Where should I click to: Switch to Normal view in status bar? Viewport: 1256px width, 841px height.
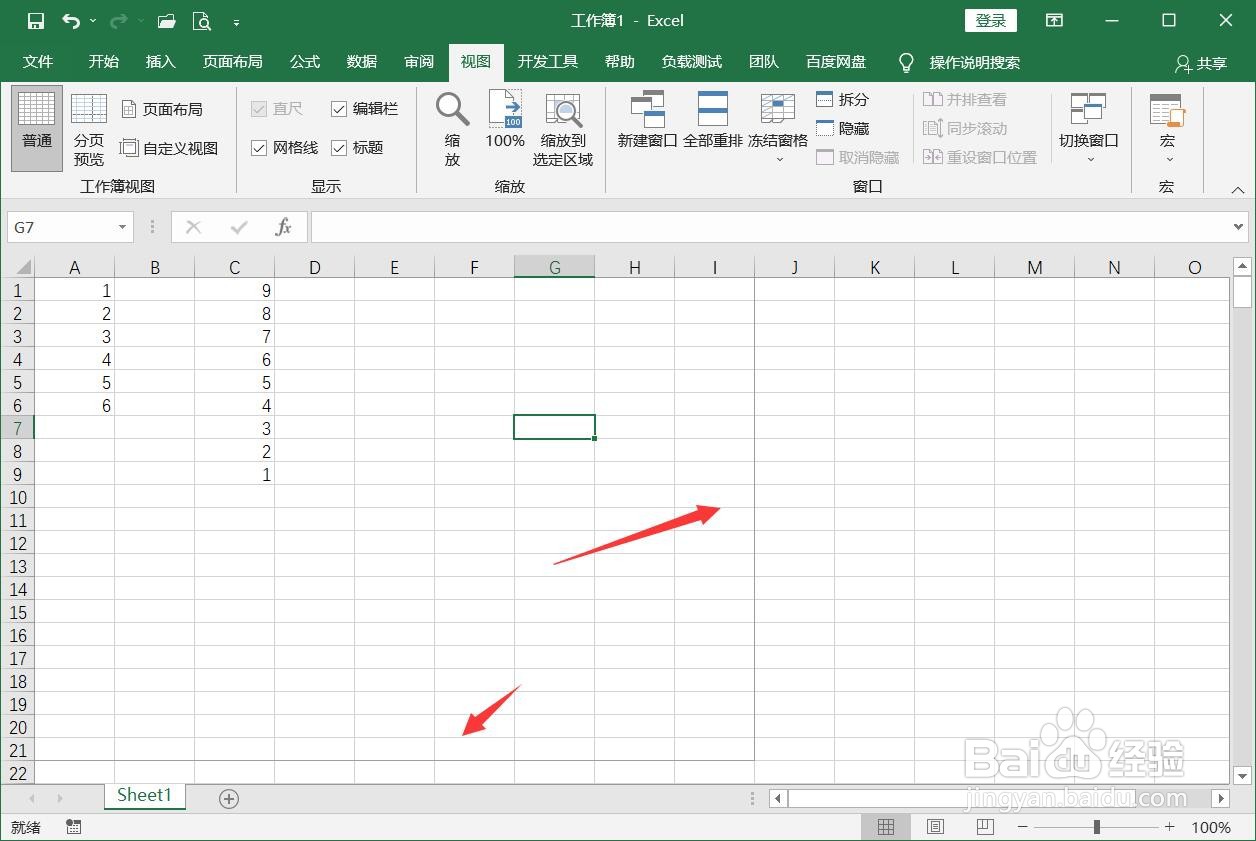tap(886, 827)
